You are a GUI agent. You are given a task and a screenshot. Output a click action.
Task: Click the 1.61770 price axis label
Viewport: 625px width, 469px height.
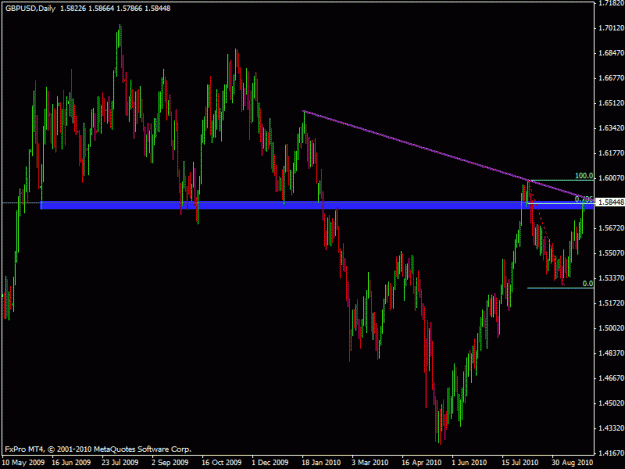click(x=611, y=153)
